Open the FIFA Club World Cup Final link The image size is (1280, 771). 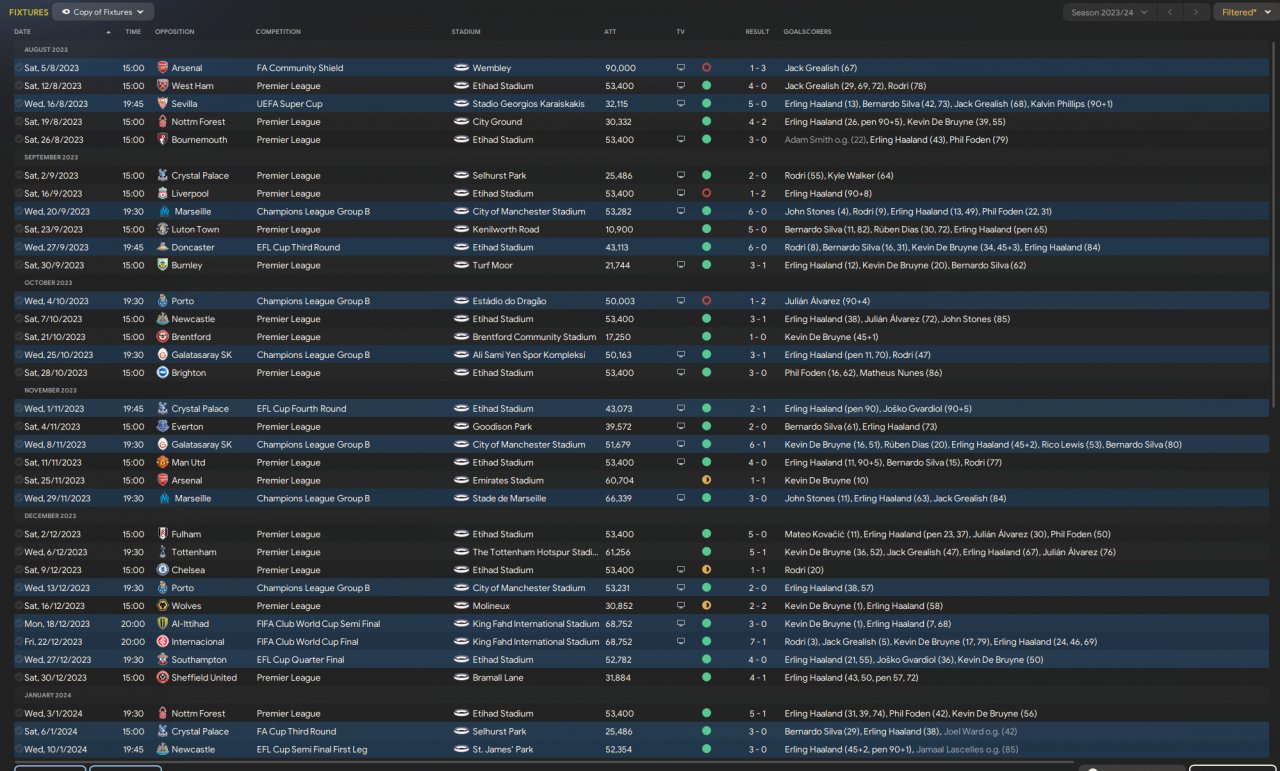tap(307, 642)
